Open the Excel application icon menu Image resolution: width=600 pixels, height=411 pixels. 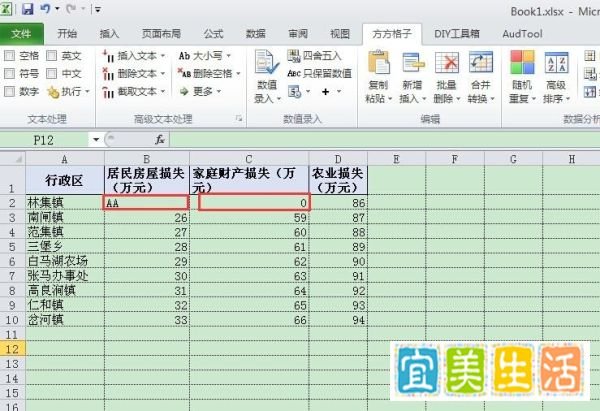[x=6, y=8]
